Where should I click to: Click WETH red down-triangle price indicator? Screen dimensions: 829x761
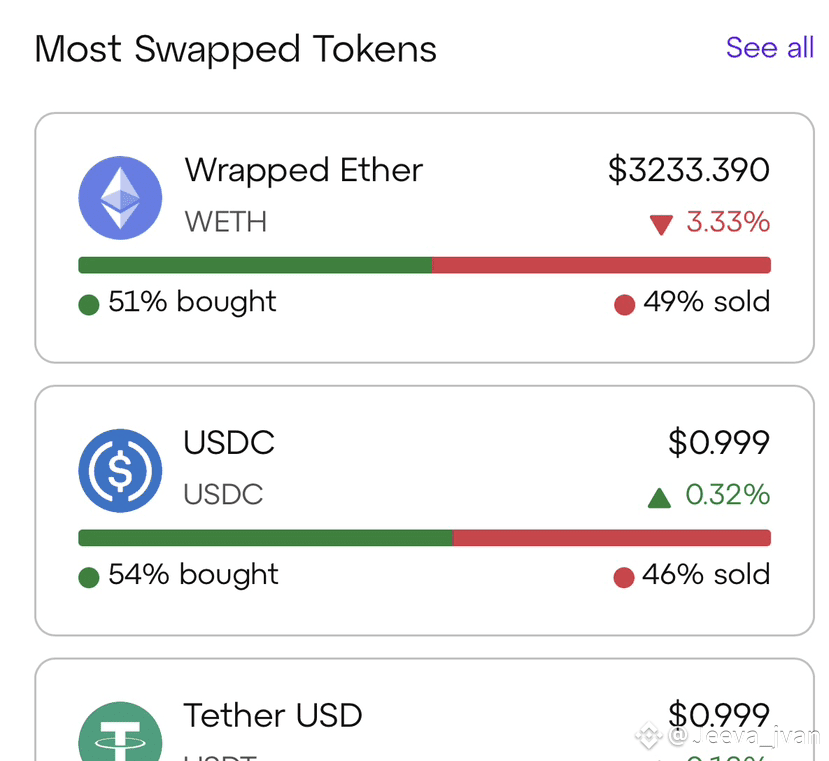pyautogui.click(x=661, y=225)
